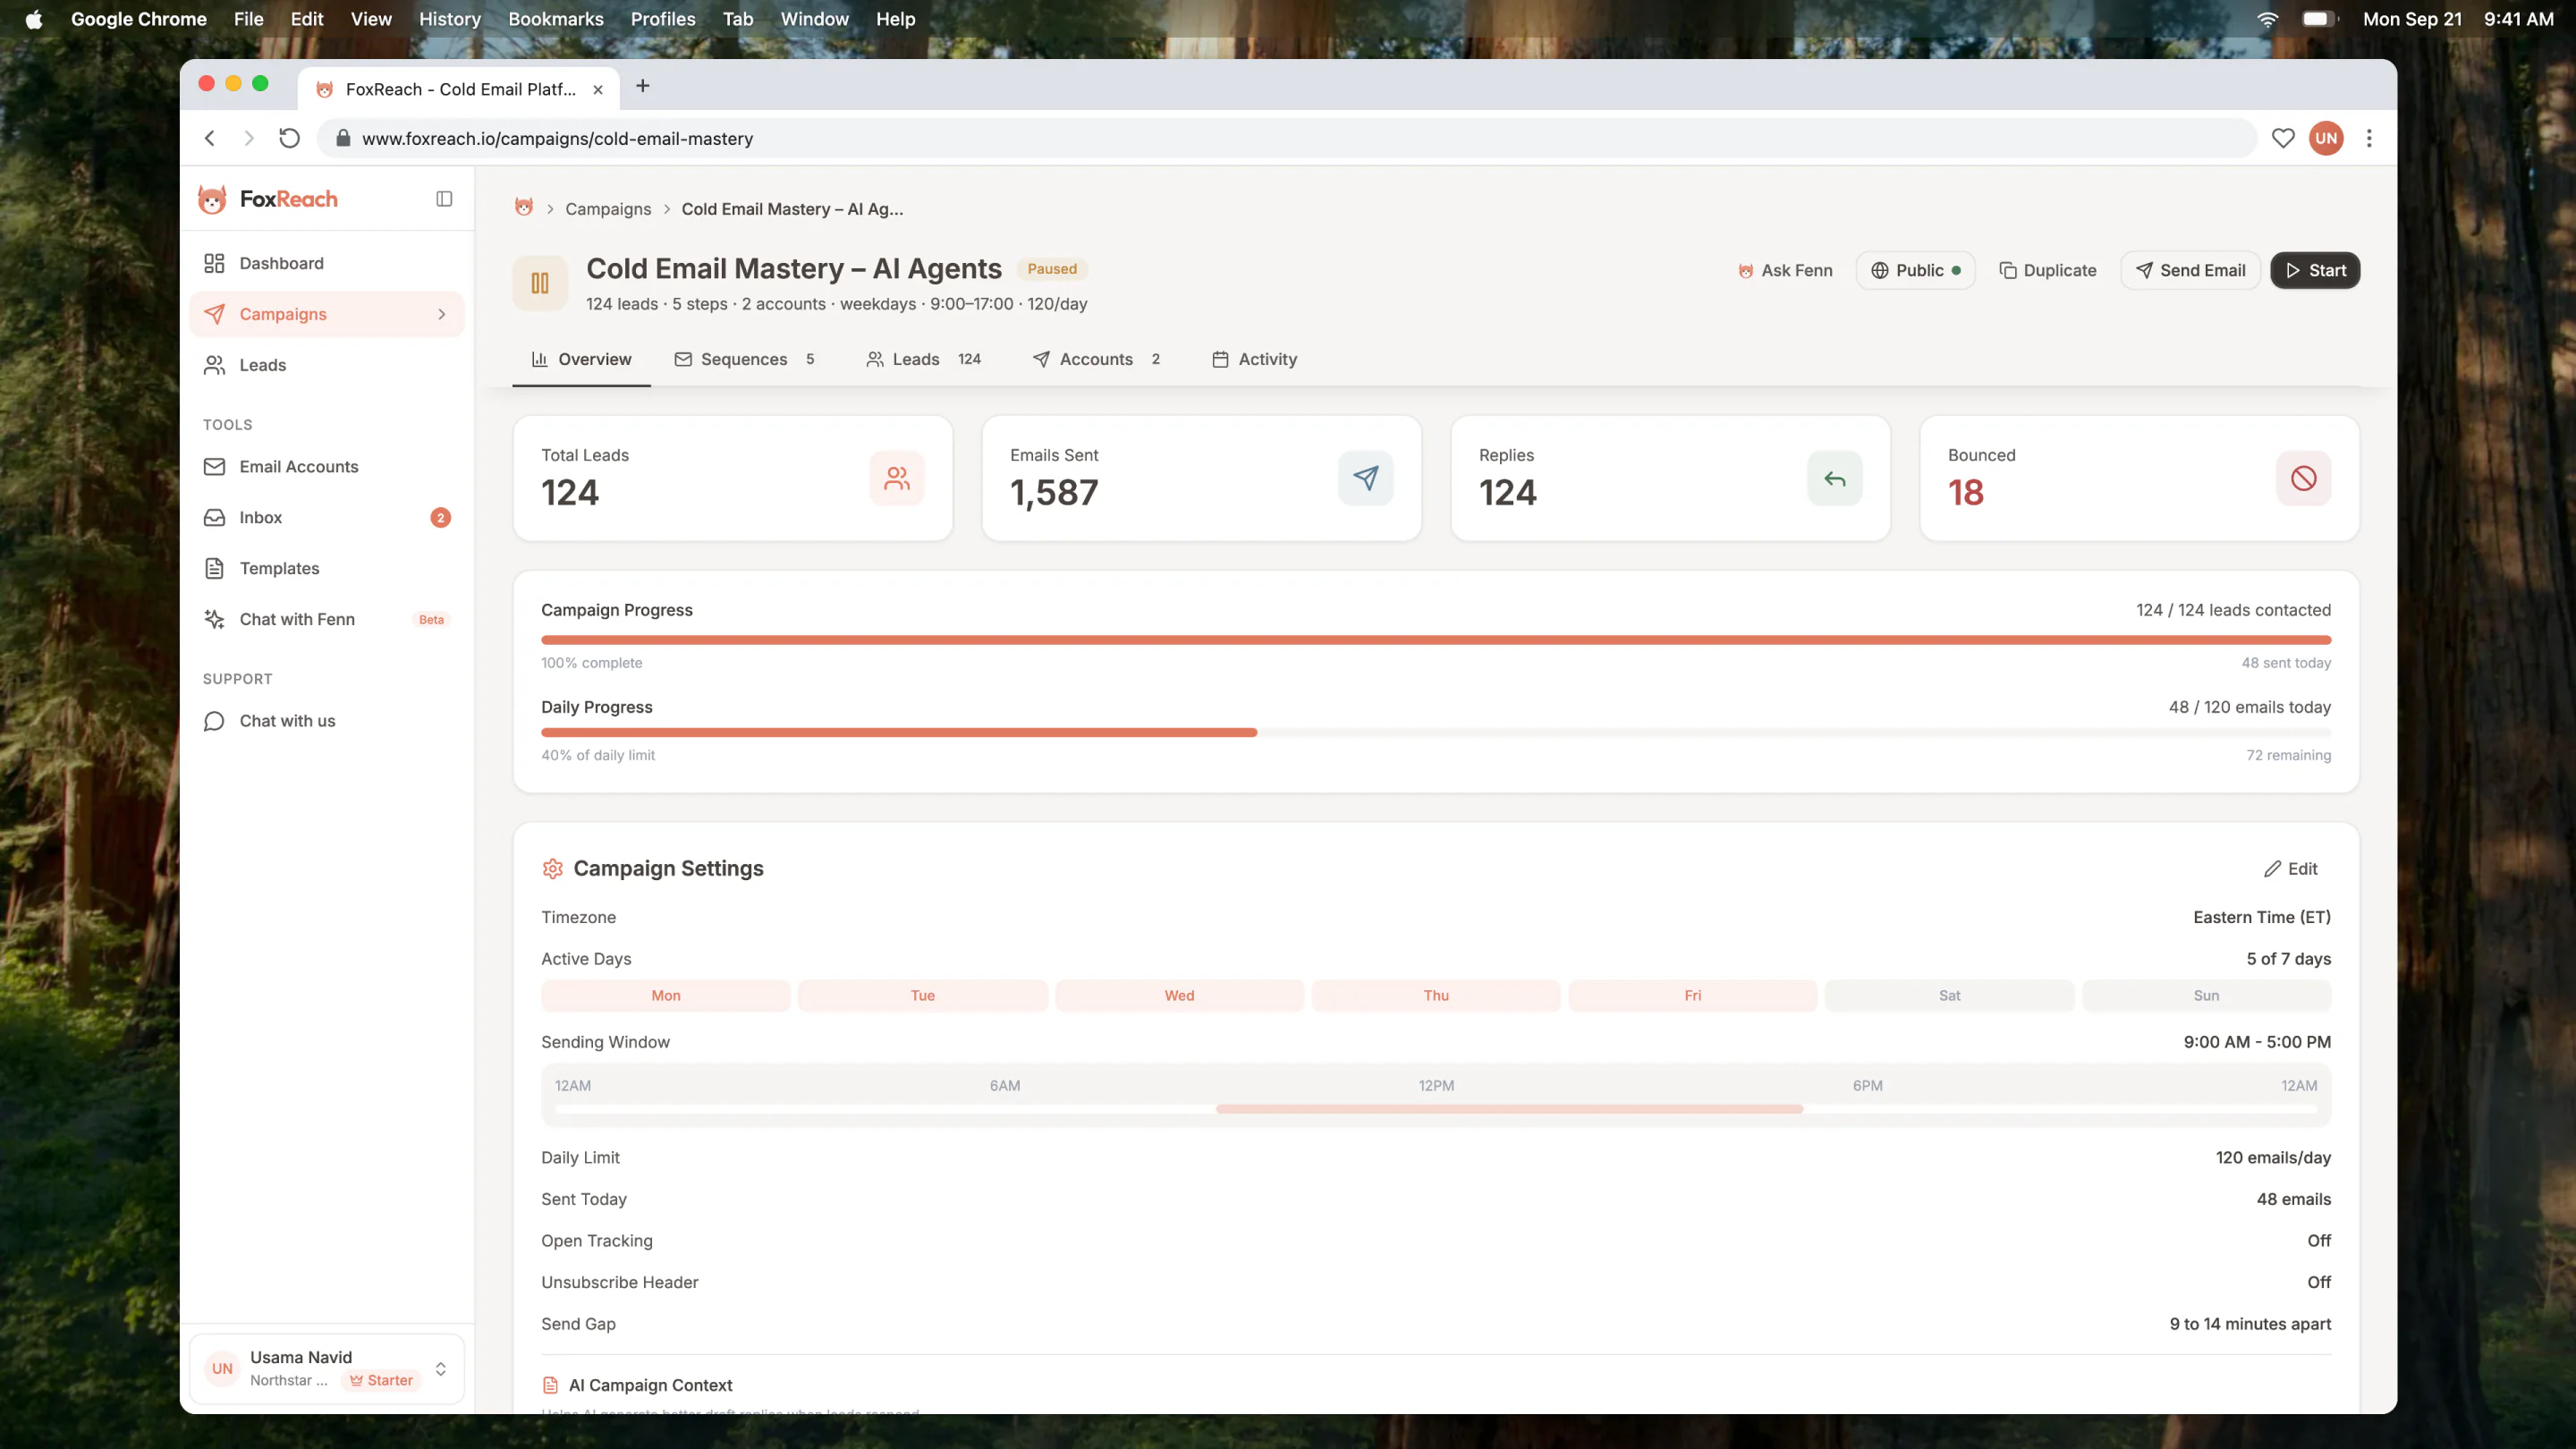
Task: Close the FoxReach browser tab
Action: (598, 89)
